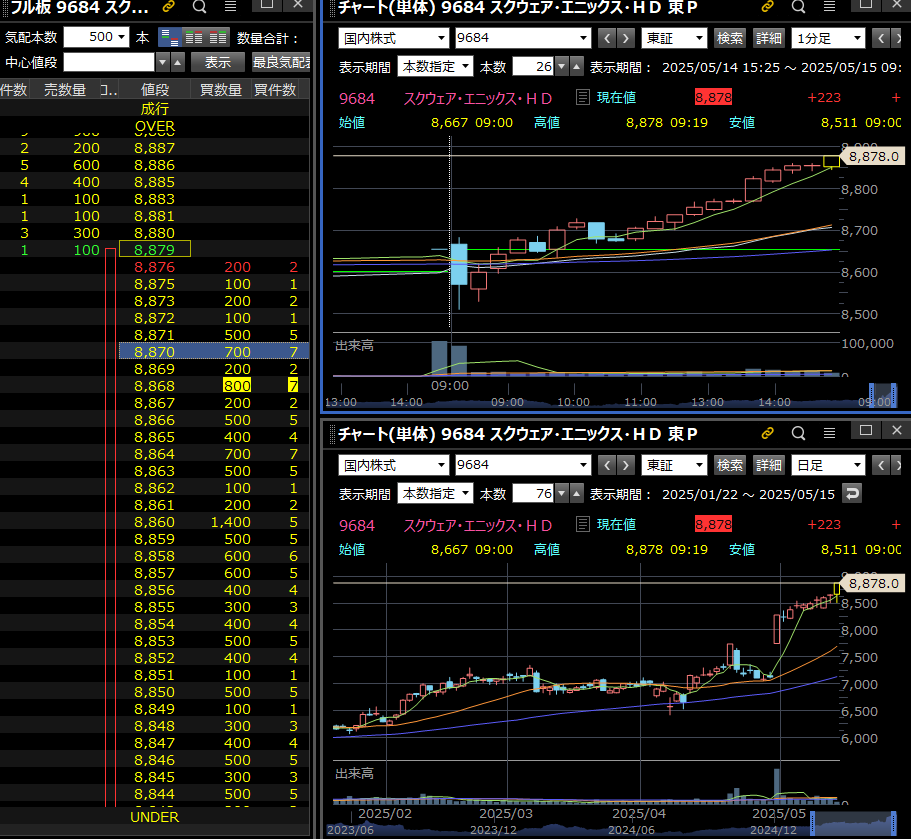Image resolution: width=911 pixels, height=839 pixels.
Task: Click 検索 button in 1分足 chart
Action: 730,38
